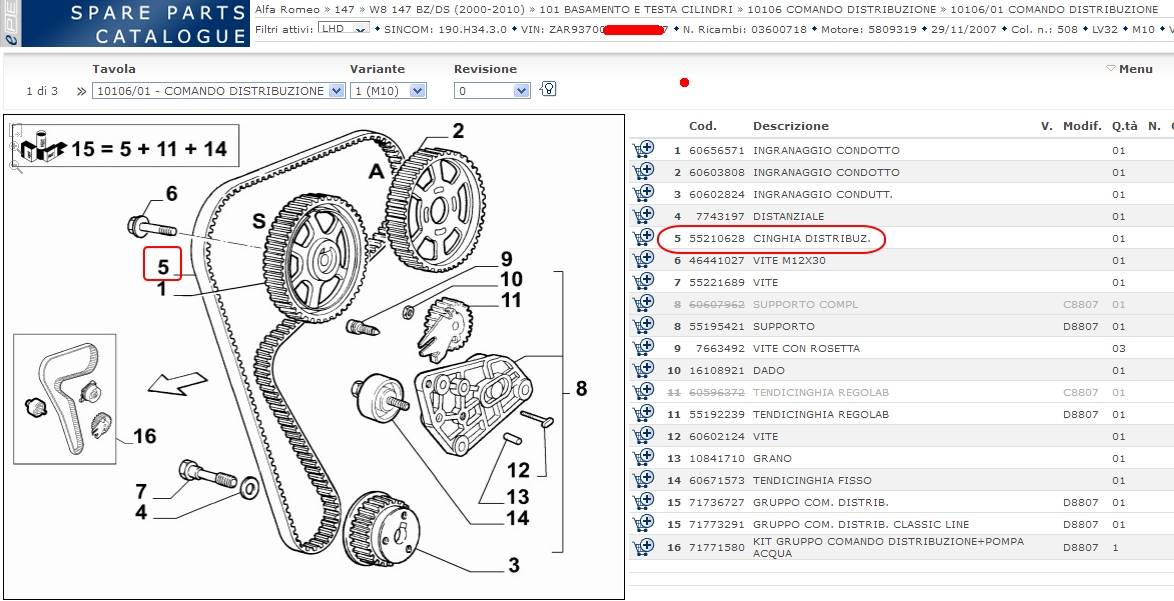1174x601 pixels.
Task: Click 10106/01 COMANDO DISTRIBUZIONE breadcrumb
Action: [1054, 10]
